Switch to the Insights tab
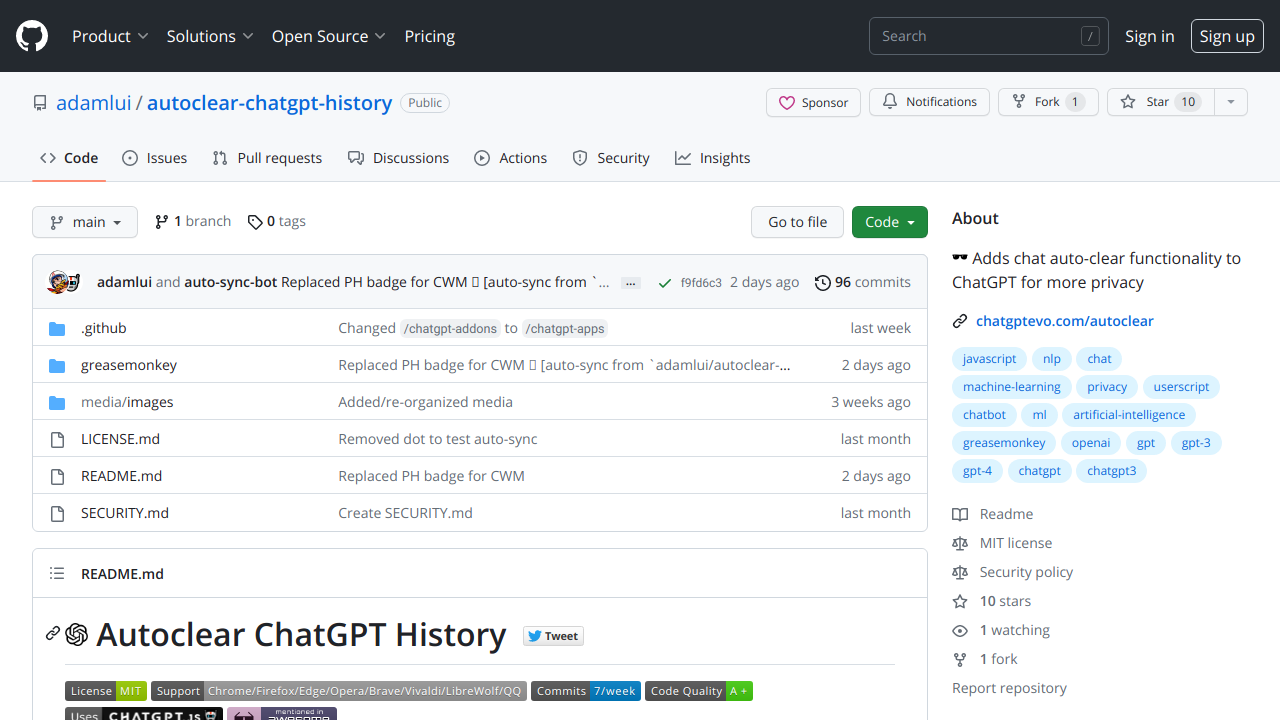 [x=712, y=158]
